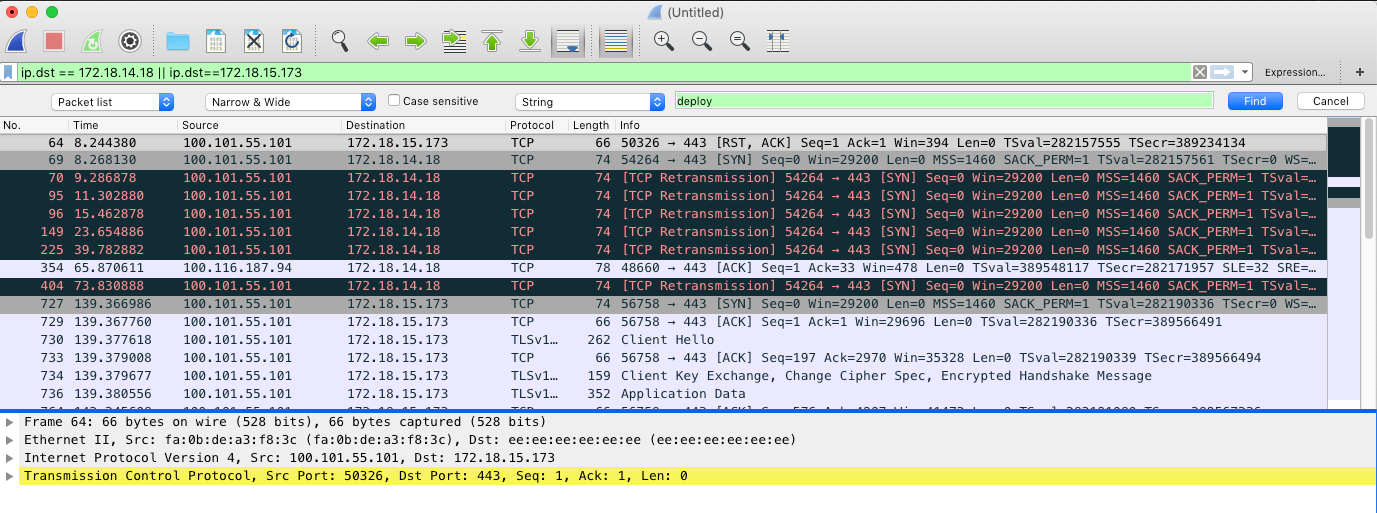Click into the display filter field
Image resolution: width=1377 pixels, height=513 pixels.
(604, 72)
